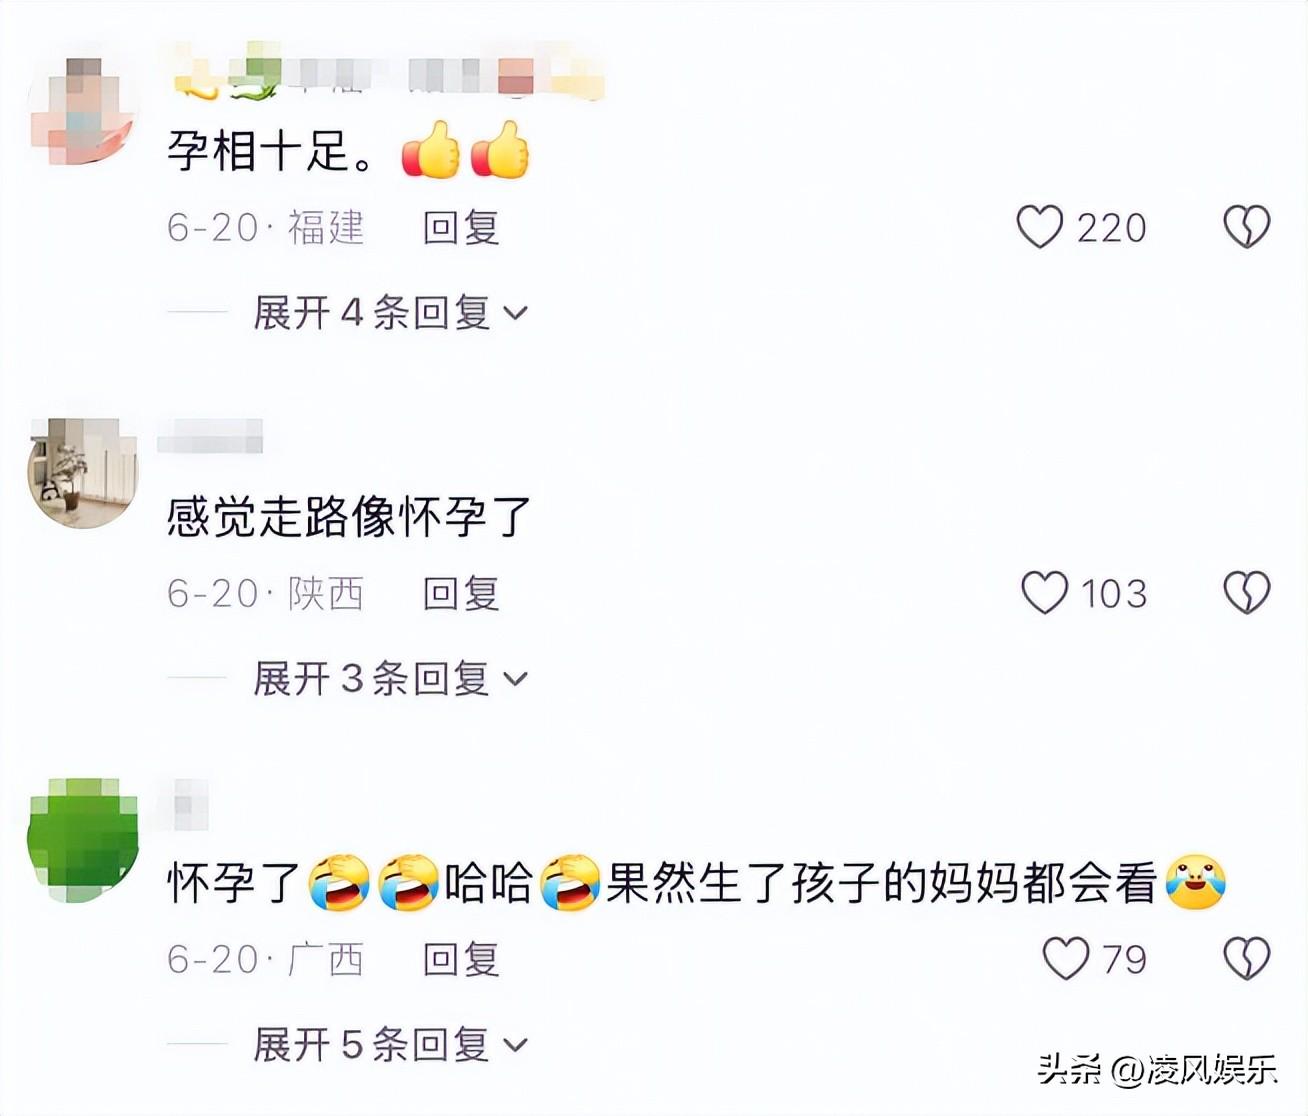Screen dimensions: 1308x1116
Task: Dislike the 广西 comment via broken heart
Action: click(x=1247, y=959)
